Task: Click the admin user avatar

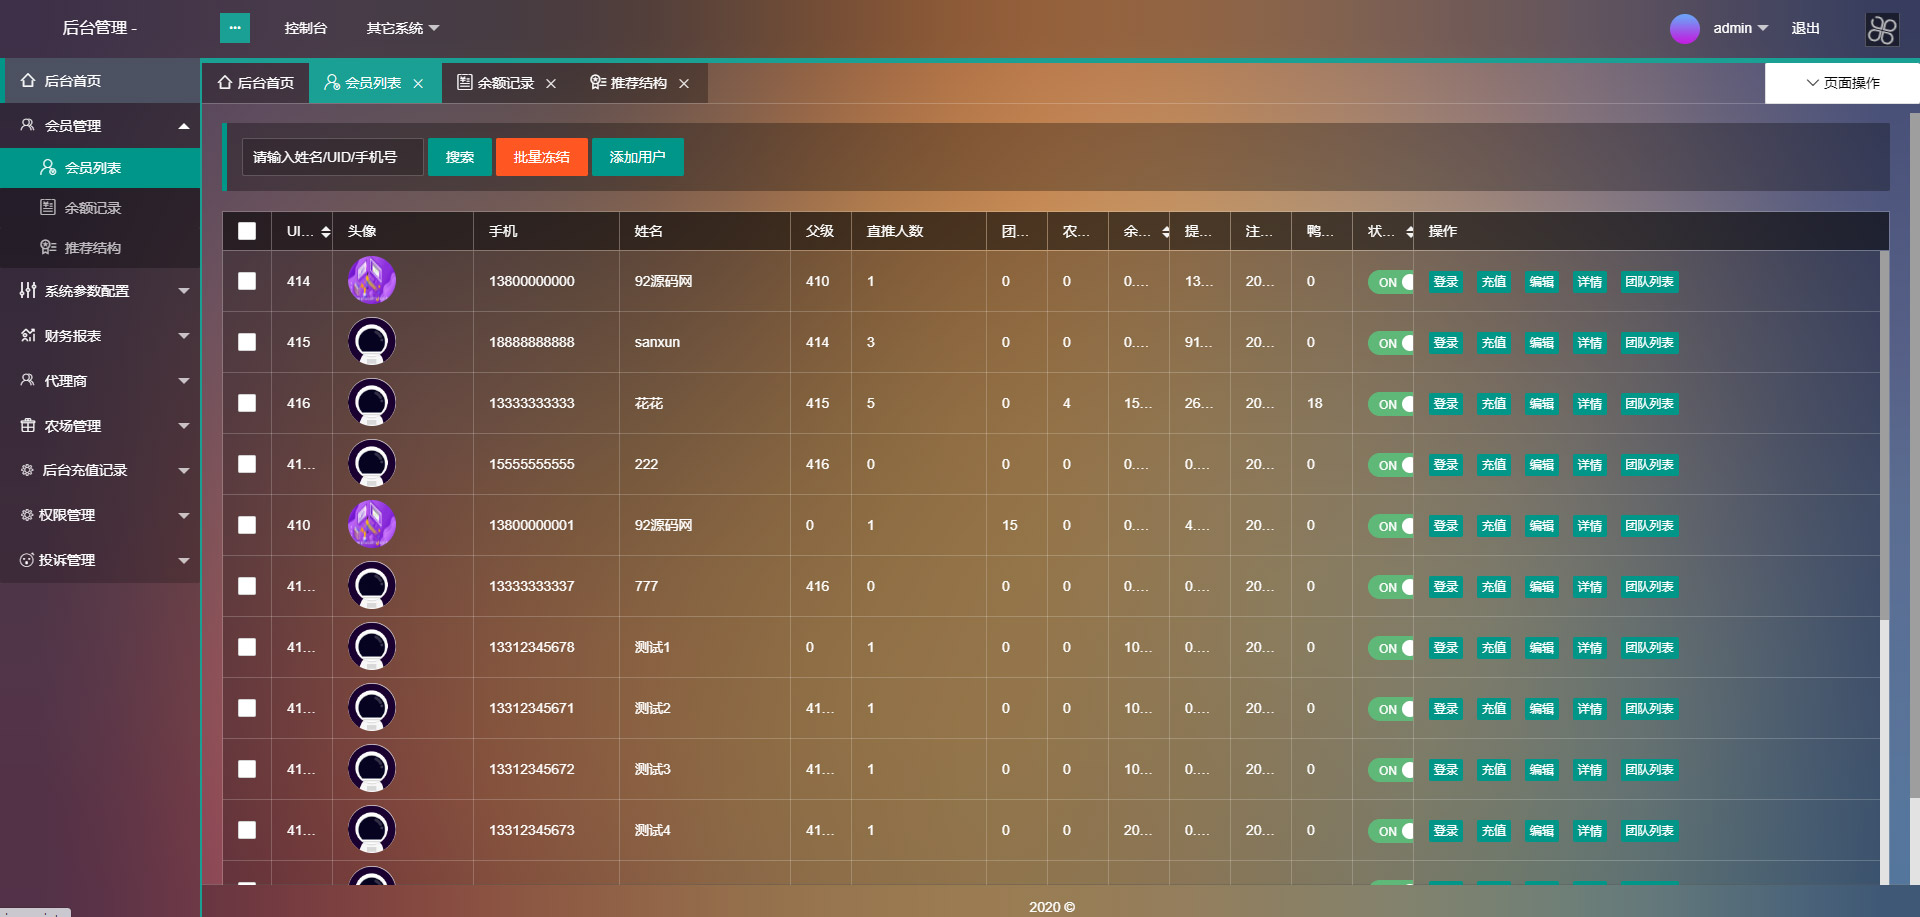Action: (1685, 28)
